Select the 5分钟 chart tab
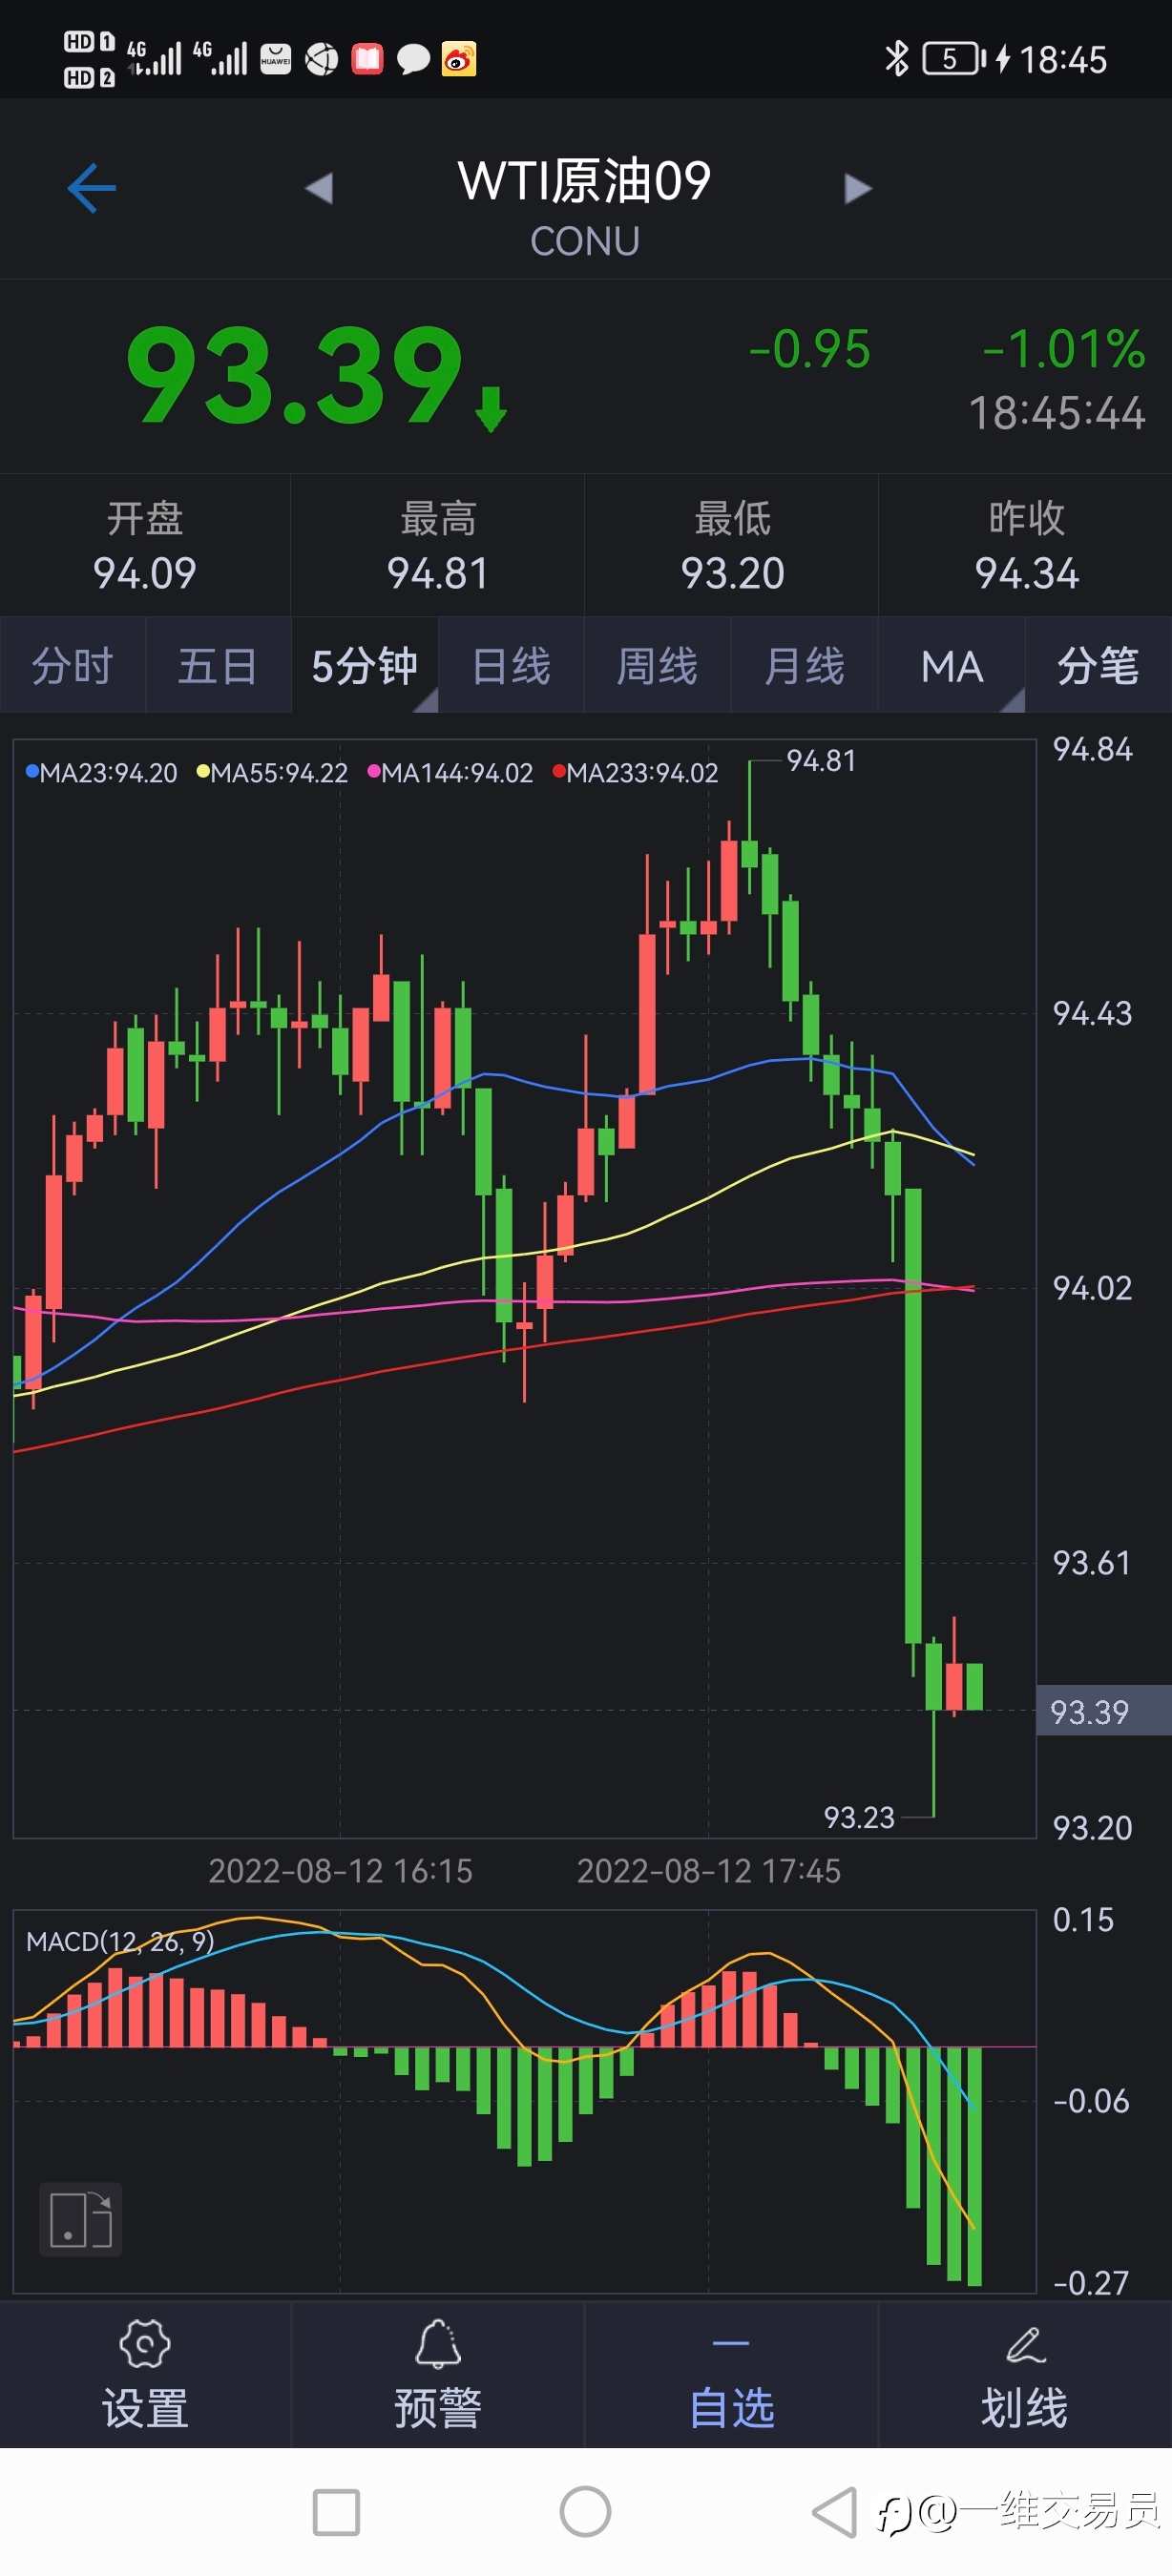 pyautogui.click(x=365, y=666)
